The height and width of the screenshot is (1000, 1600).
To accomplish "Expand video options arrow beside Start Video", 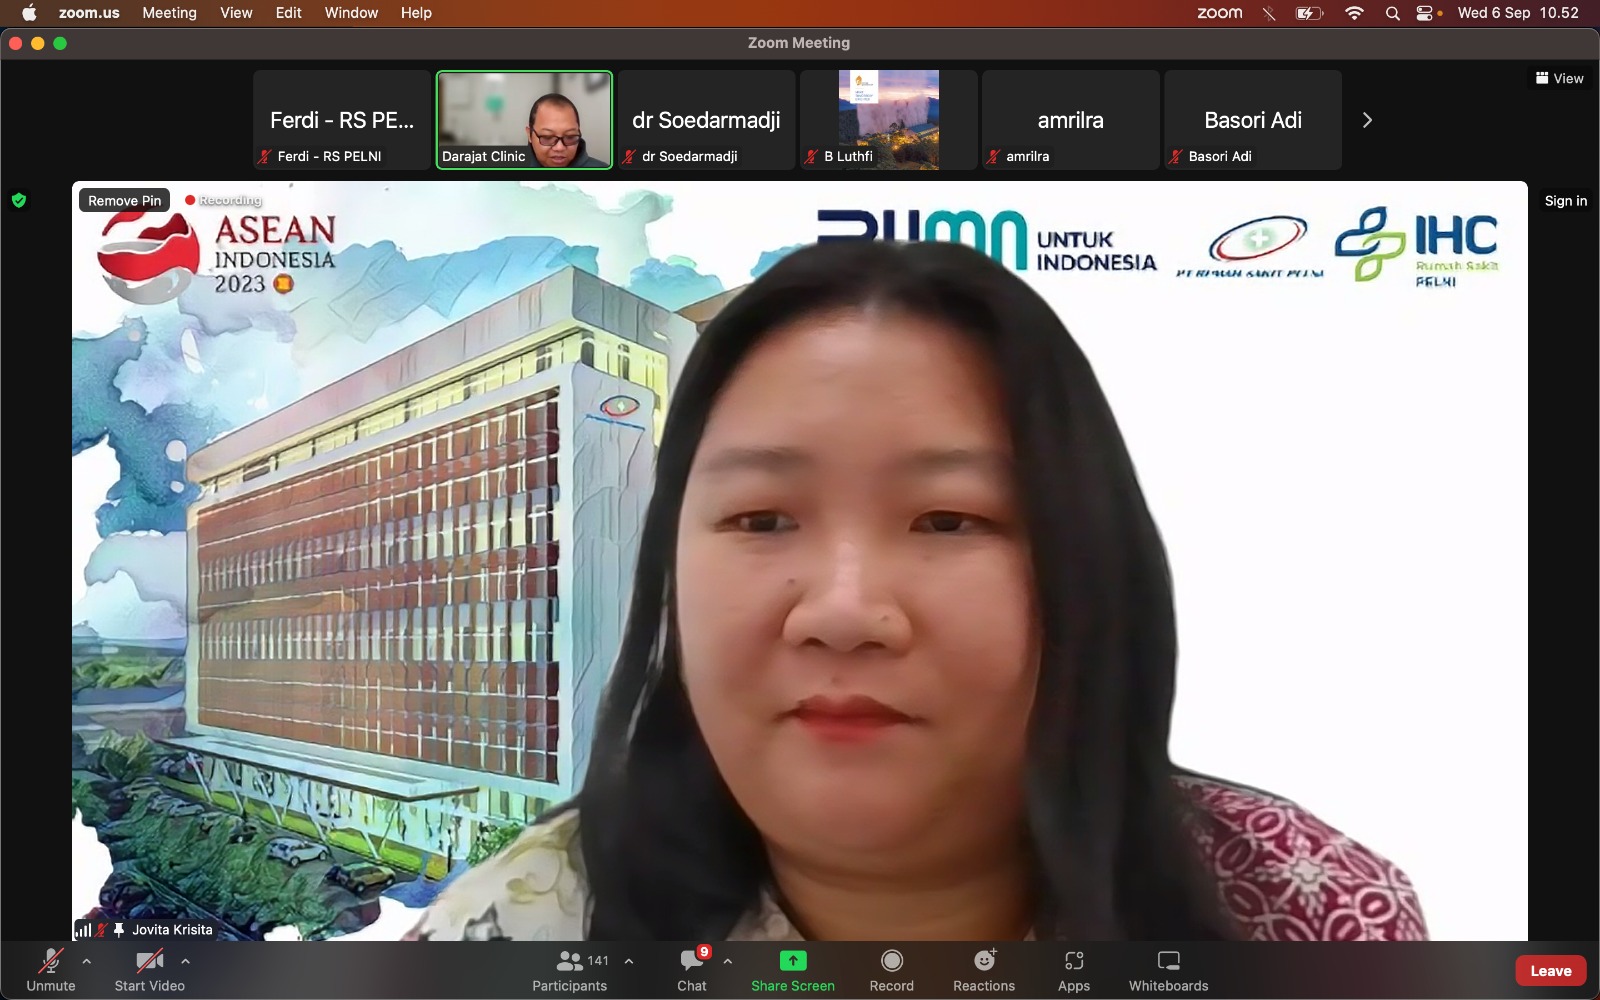I will (x=185, y=961).
